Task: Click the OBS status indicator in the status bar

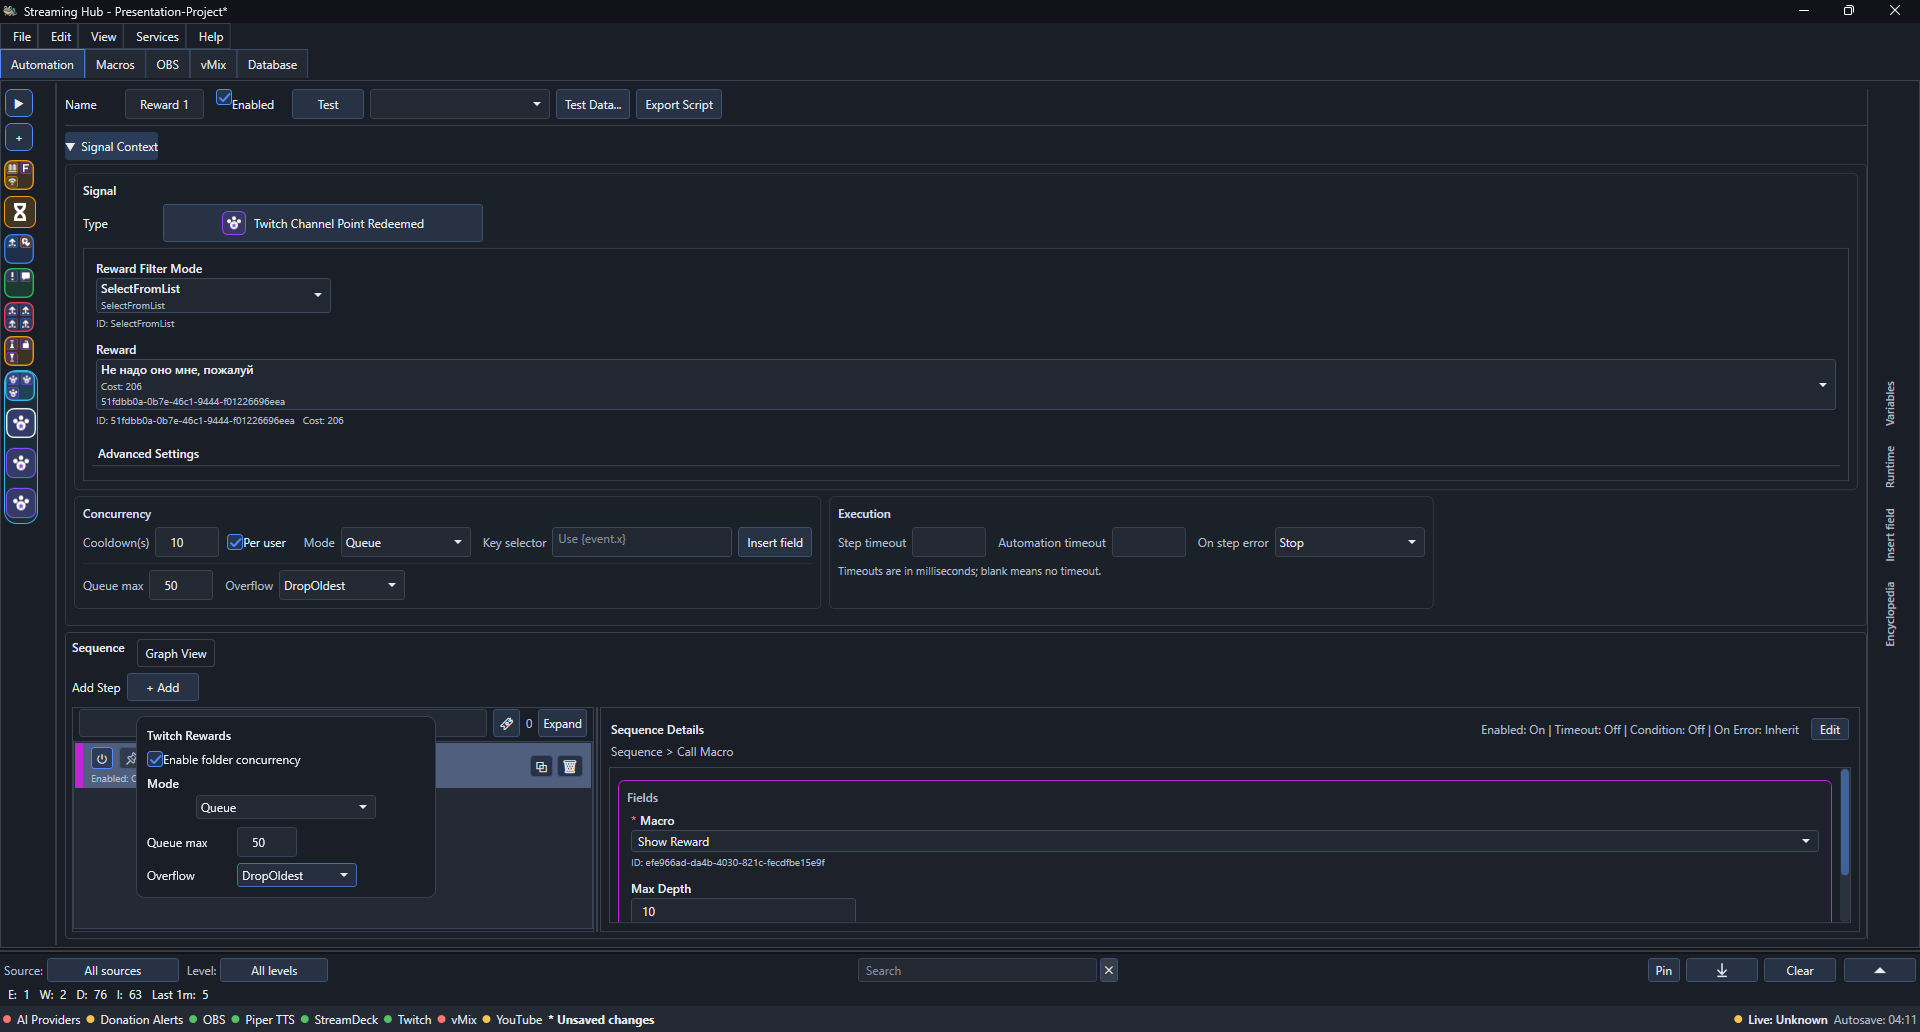Action: point(208,1020)
